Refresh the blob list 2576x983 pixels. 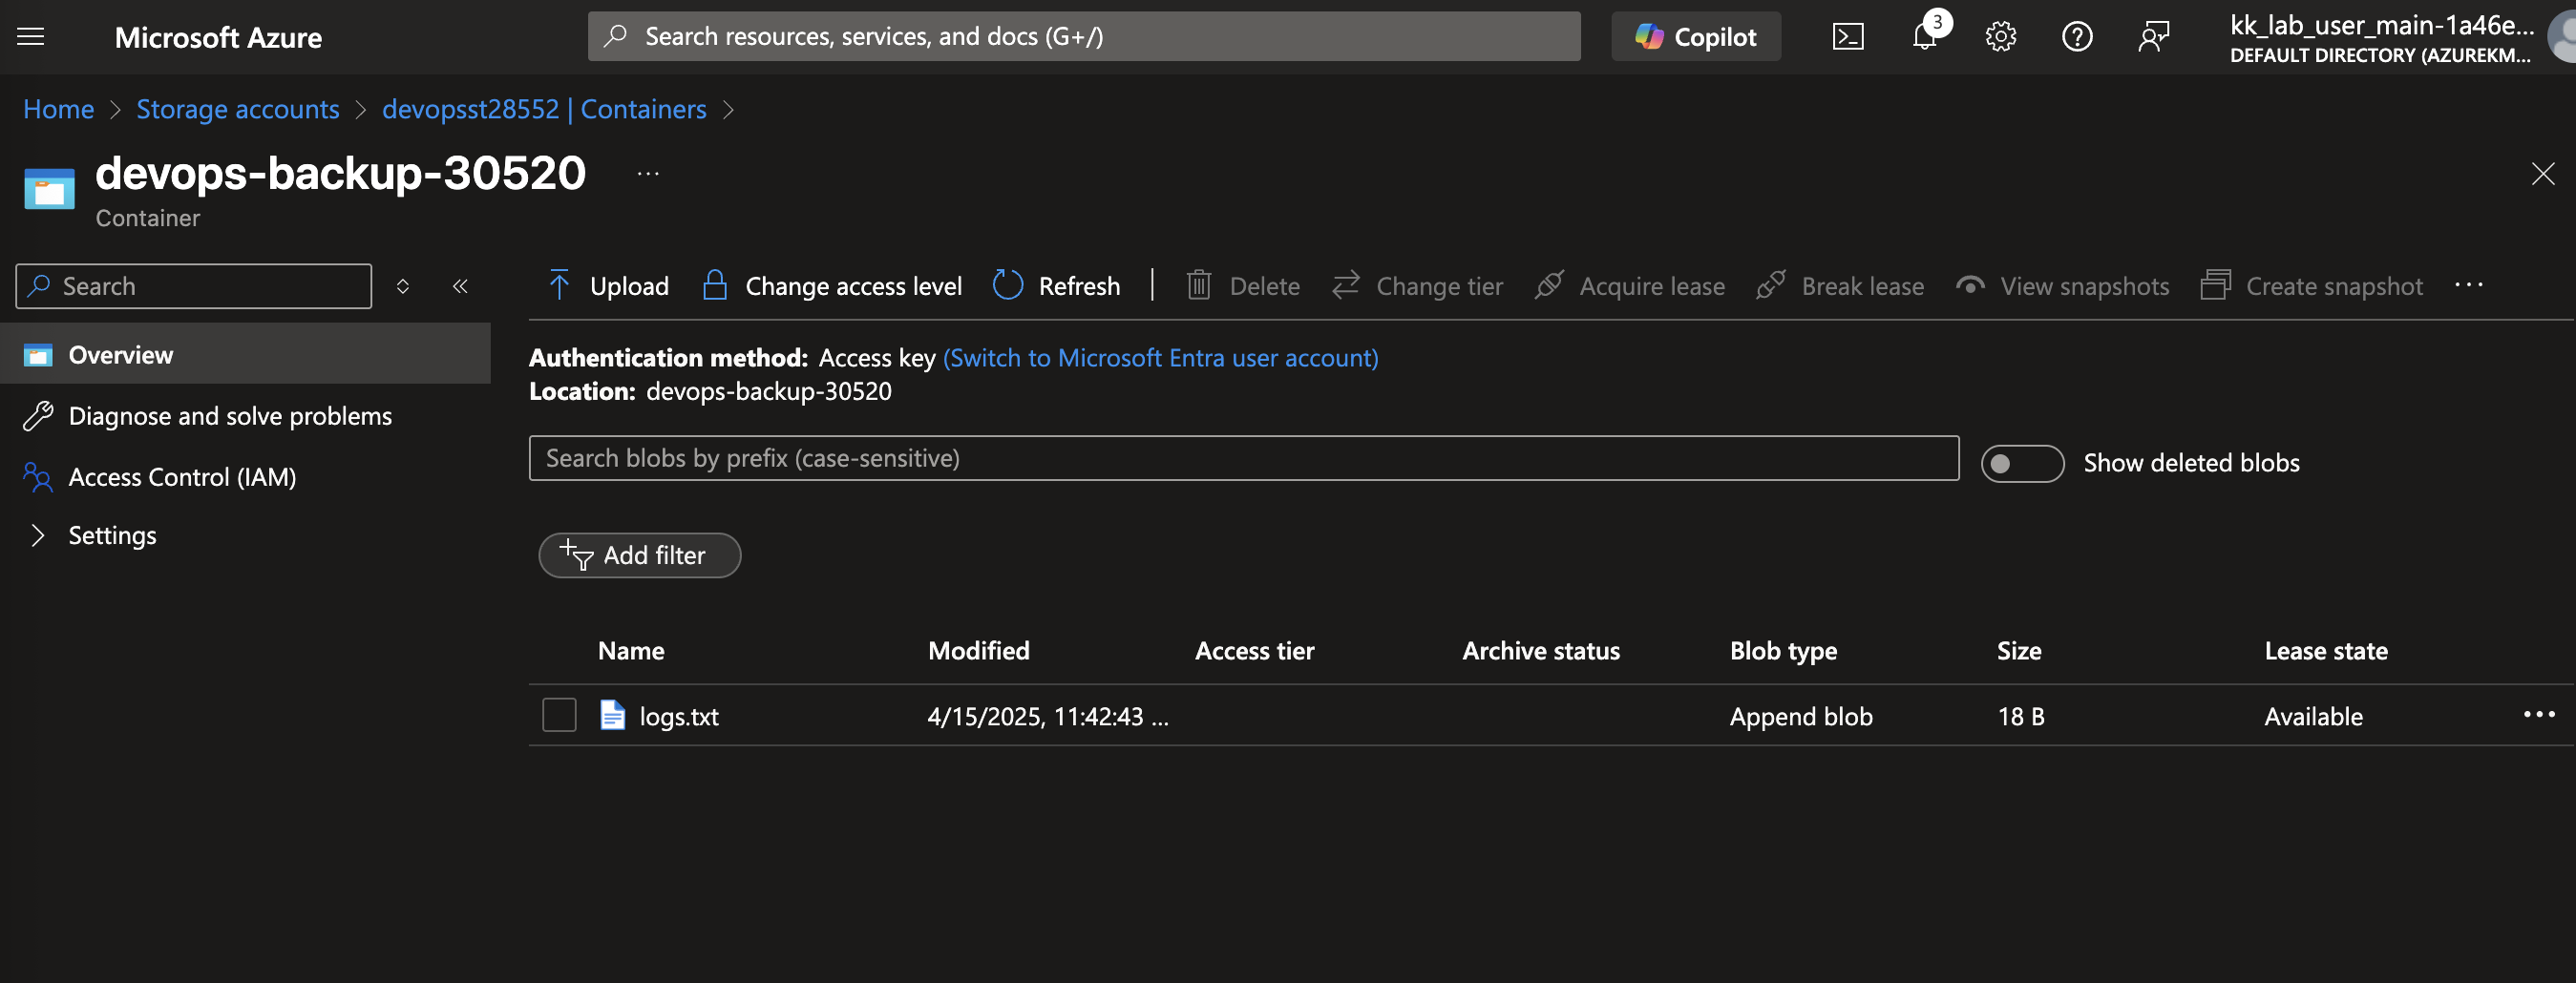1056,286
